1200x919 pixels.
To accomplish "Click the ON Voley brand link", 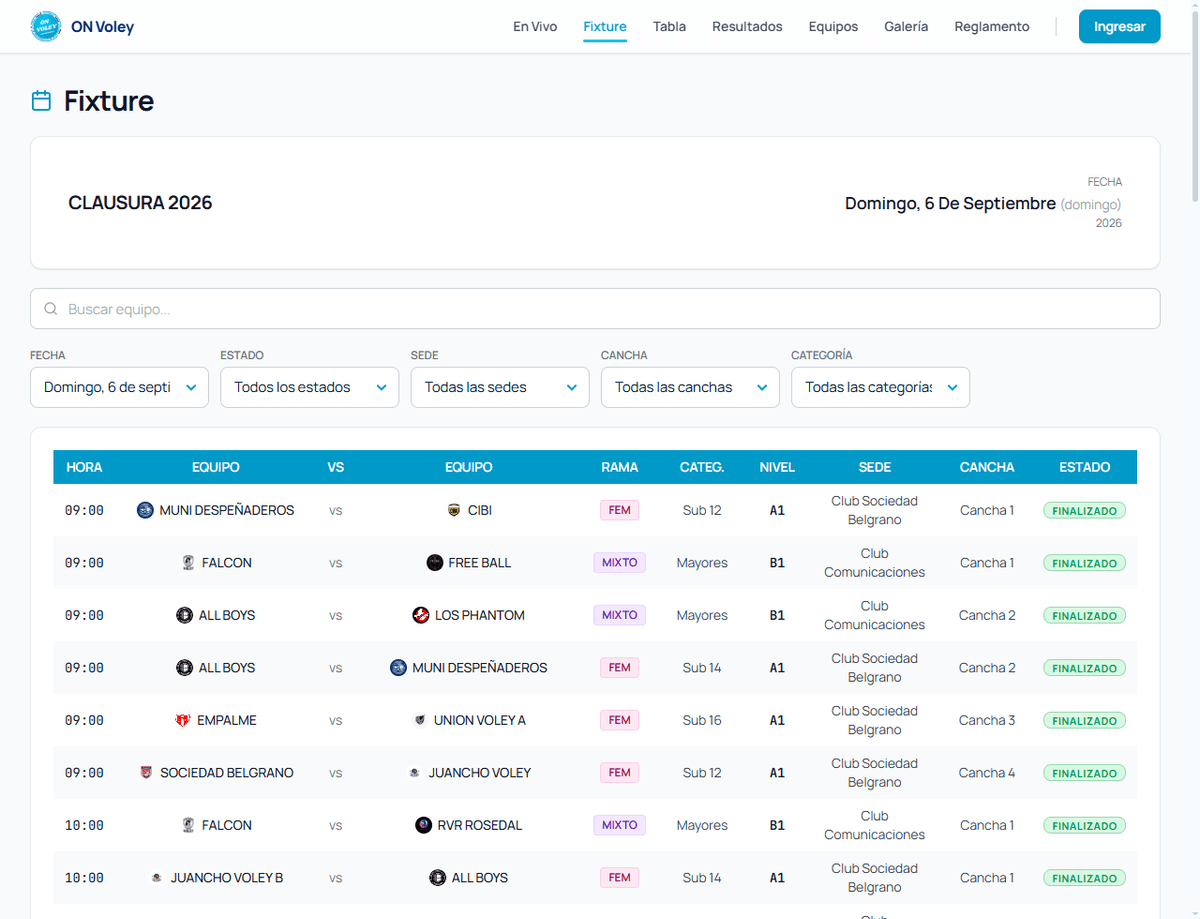I will [83, 27].
